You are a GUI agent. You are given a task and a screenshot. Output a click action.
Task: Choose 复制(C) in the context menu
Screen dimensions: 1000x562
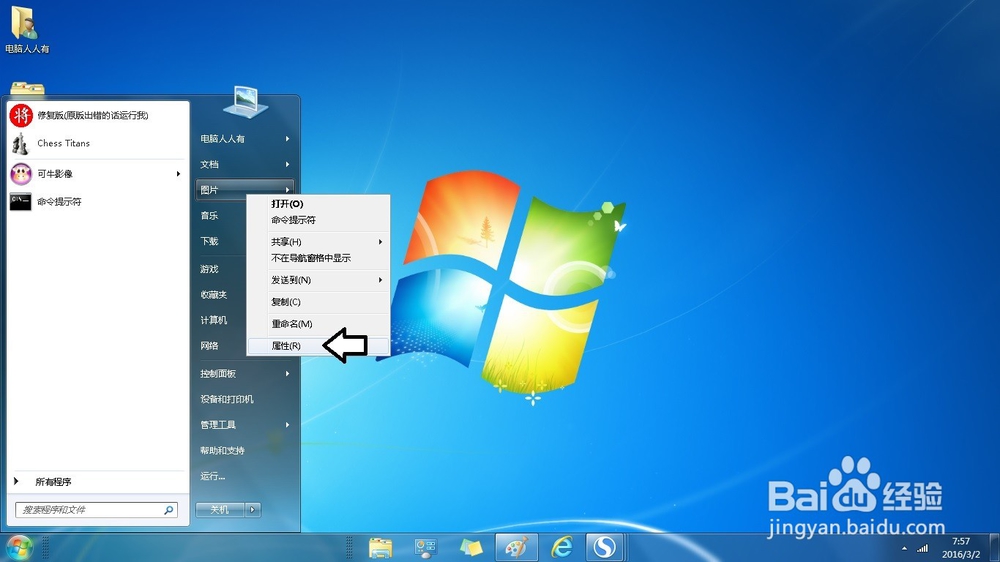click(318, 302)
